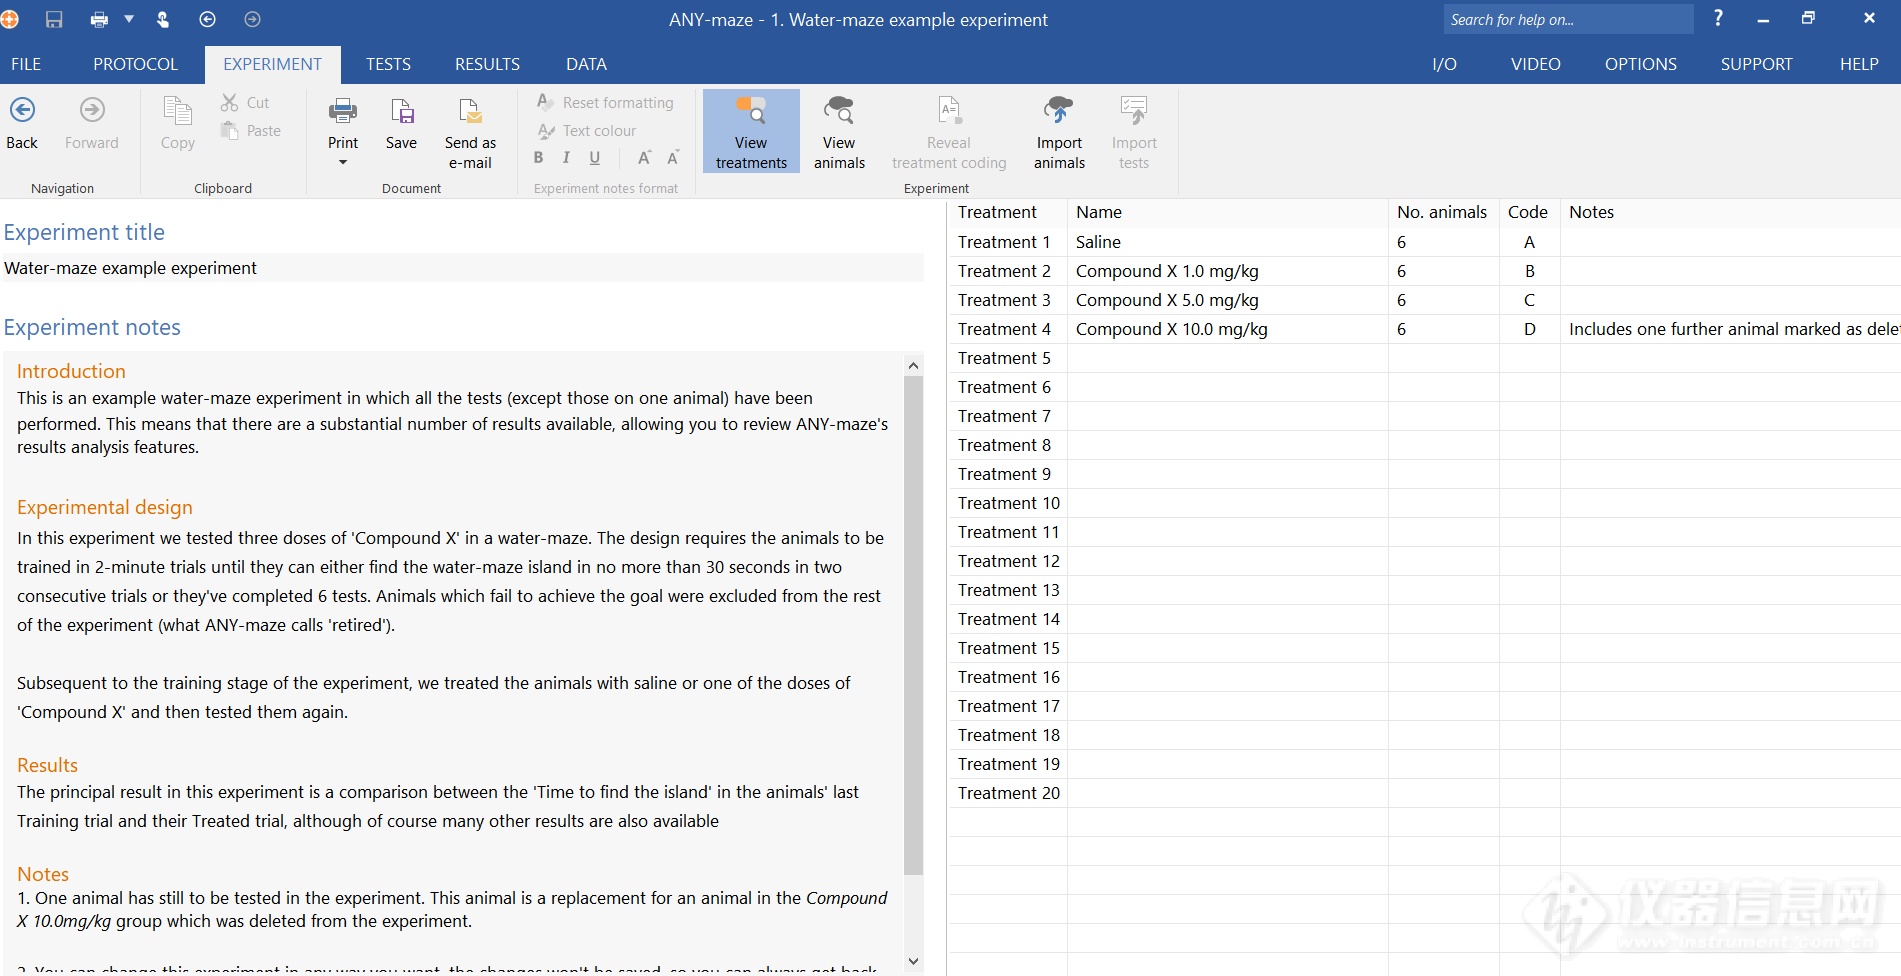
Task: Toggle Bold formatting button
Action: (x=538, y=157)
